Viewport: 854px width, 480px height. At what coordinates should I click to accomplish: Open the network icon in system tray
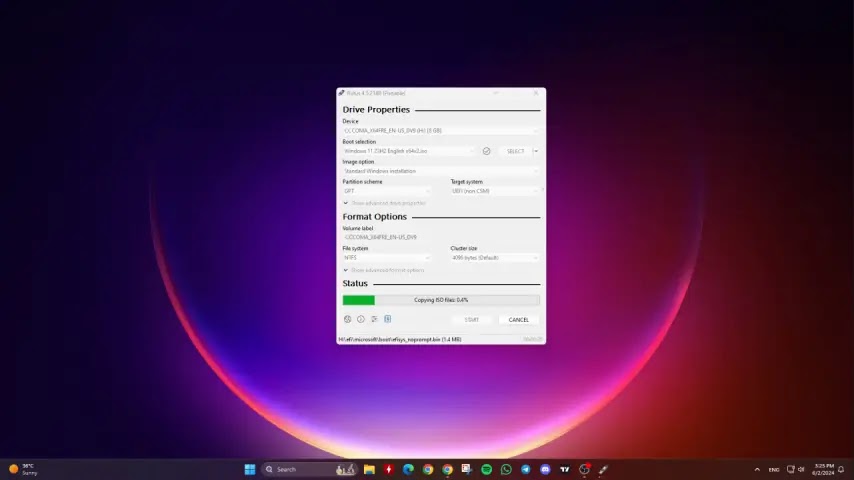pyautogui.click(x=791, y=469)
